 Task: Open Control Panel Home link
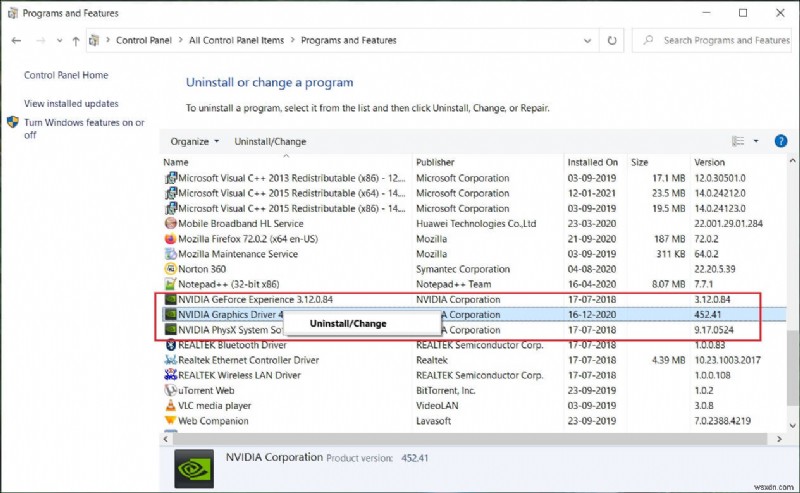coord(66,75)
